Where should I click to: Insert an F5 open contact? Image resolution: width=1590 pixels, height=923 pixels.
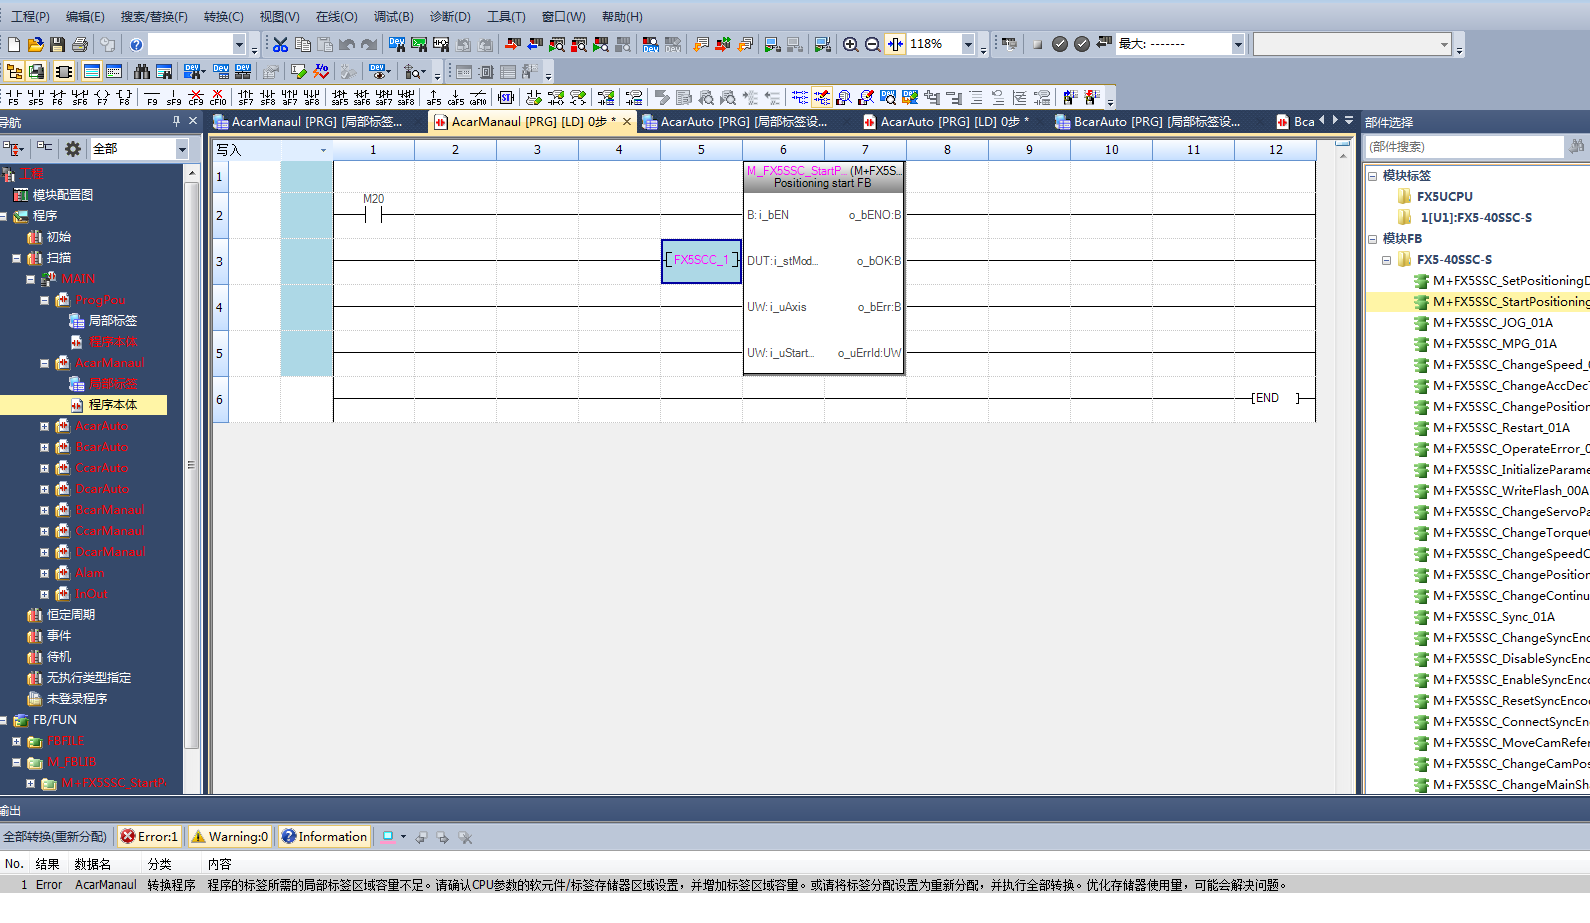tap(13, 98)
